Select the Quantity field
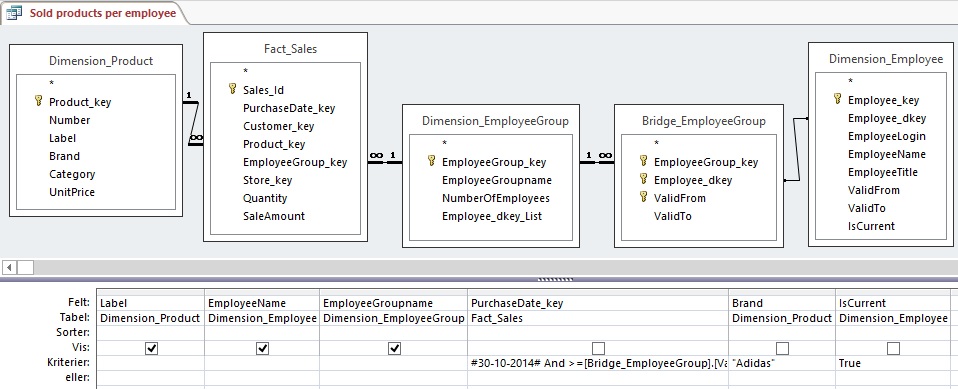958x389 pixels. (x=265, y=198)
